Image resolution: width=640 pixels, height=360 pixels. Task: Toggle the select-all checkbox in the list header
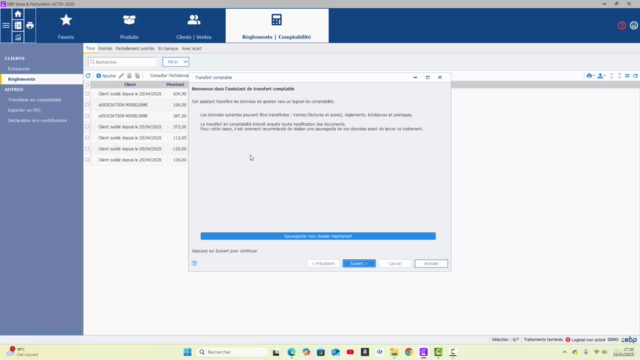(x=87, y=84)
